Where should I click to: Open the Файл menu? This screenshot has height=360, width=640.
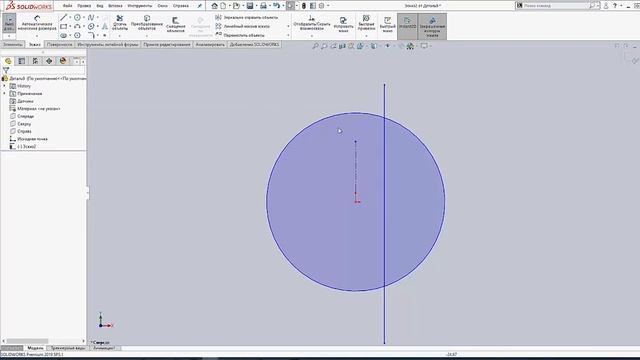[x=67, y=6]
